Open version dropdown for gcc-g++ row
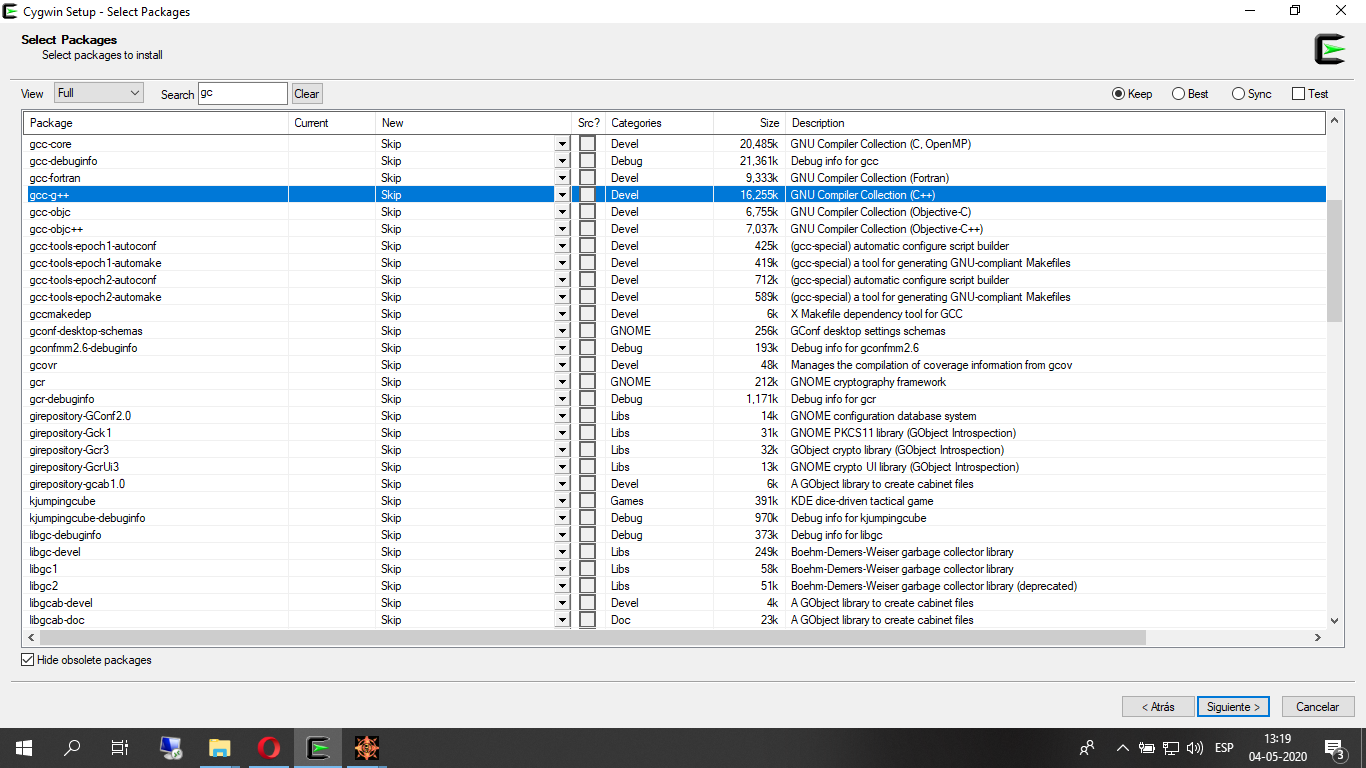 click(561, 195)
